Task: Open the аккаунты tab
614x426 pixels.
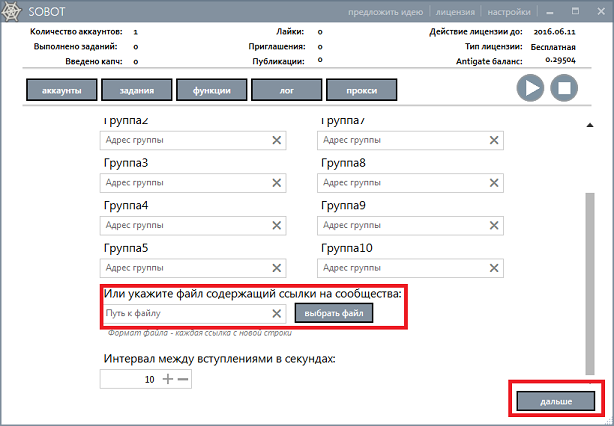Action: coord(61,91)
